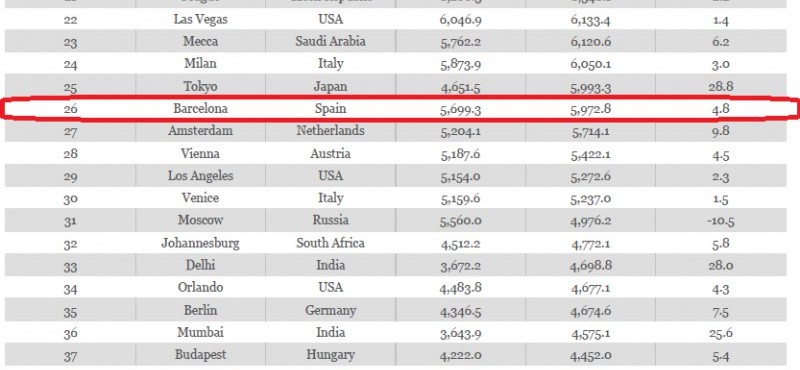
Task: Click the Saudi Arabia country cell
Action: point(330,41)
